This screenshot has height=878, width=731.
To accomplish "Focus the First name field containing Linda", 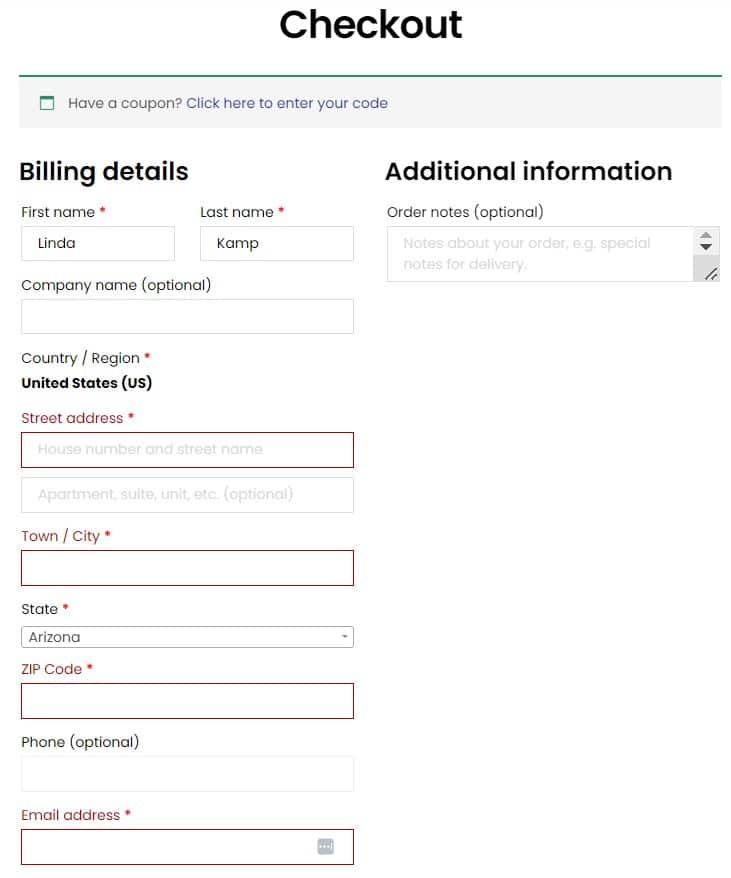I will (98, 243).
